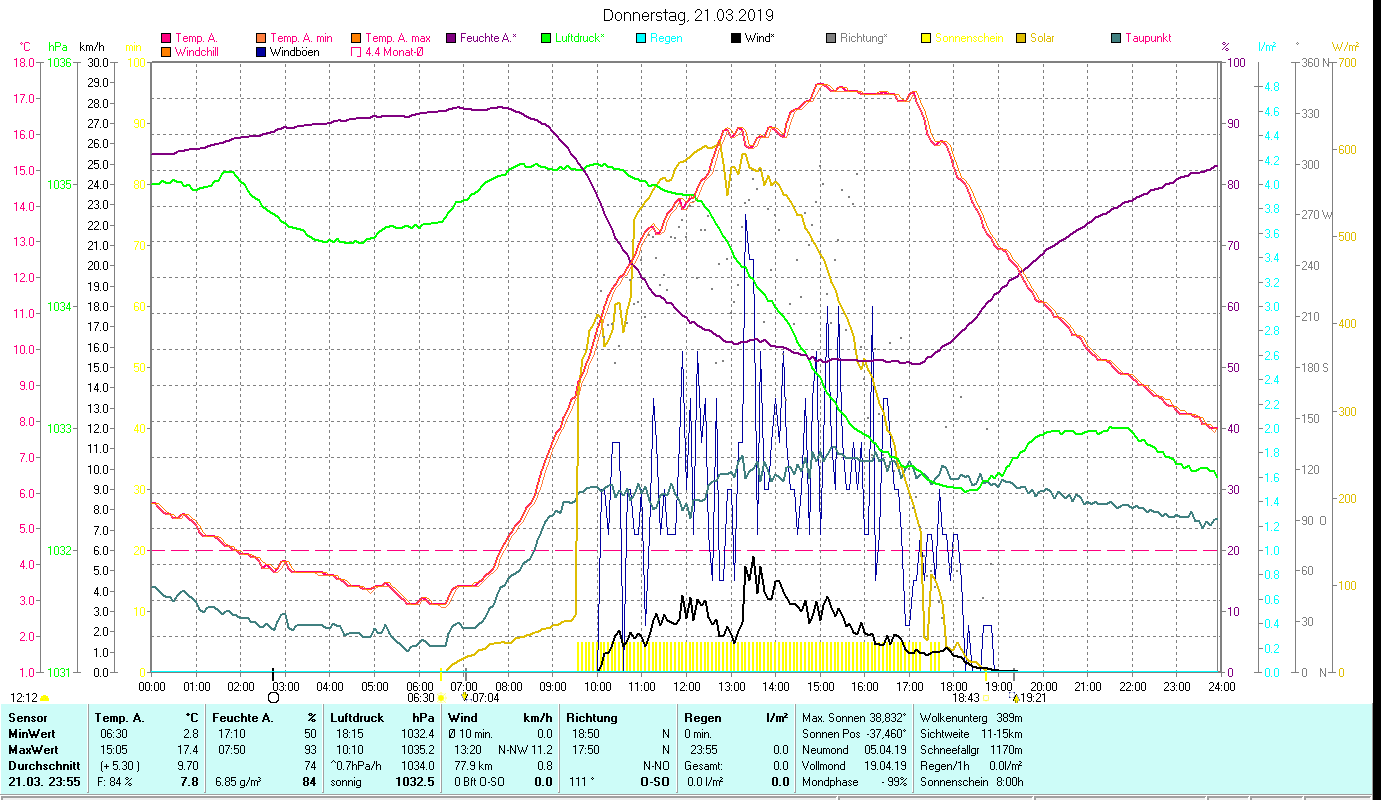Click the max temperature value 17.4
Viewport: 1381px width, 800px height.
188,749
